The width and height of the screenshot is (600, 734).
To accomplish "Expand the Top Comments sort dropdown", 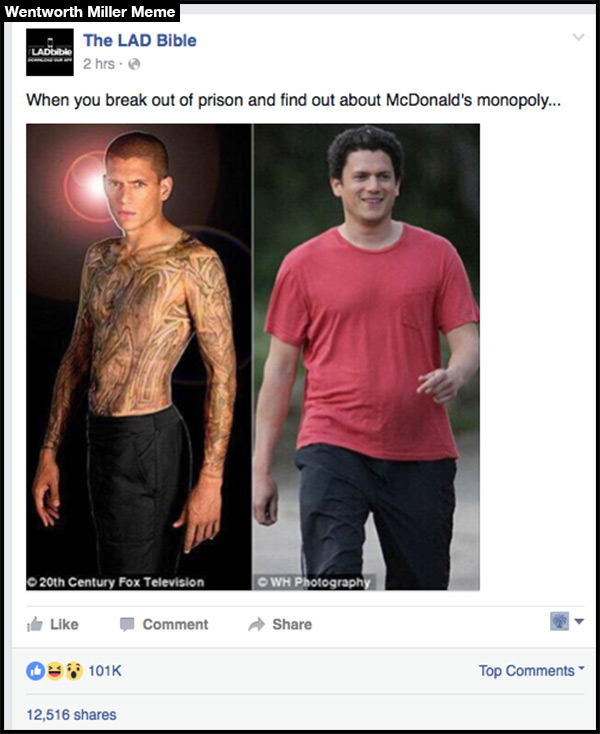I will click(532, 671).
